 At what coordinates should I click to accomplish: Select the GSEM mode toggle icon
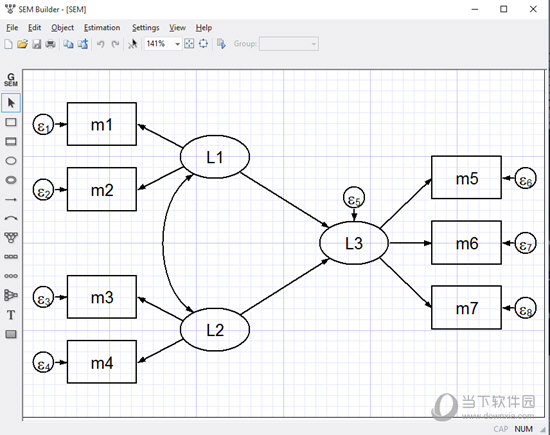(x=11, y=80)
